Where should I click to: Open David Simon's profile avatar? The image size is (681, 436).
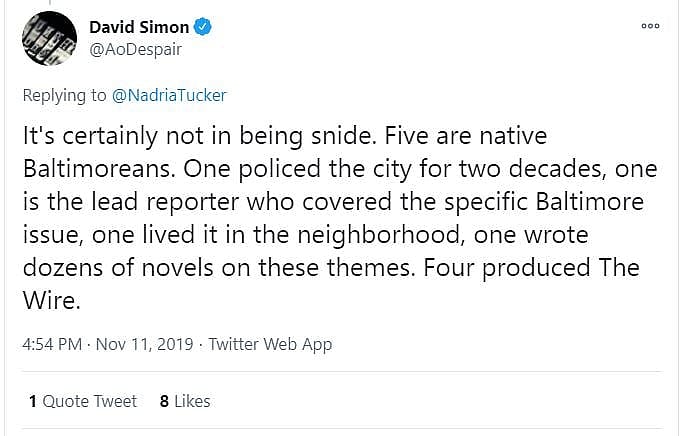(x=49, y=38)
